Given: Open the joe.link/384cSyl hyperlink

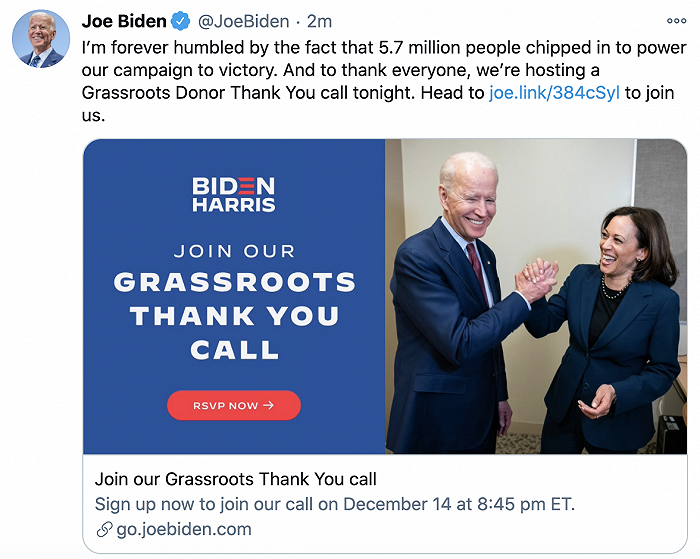Looking at the screenshot, I should click(554, 92).
